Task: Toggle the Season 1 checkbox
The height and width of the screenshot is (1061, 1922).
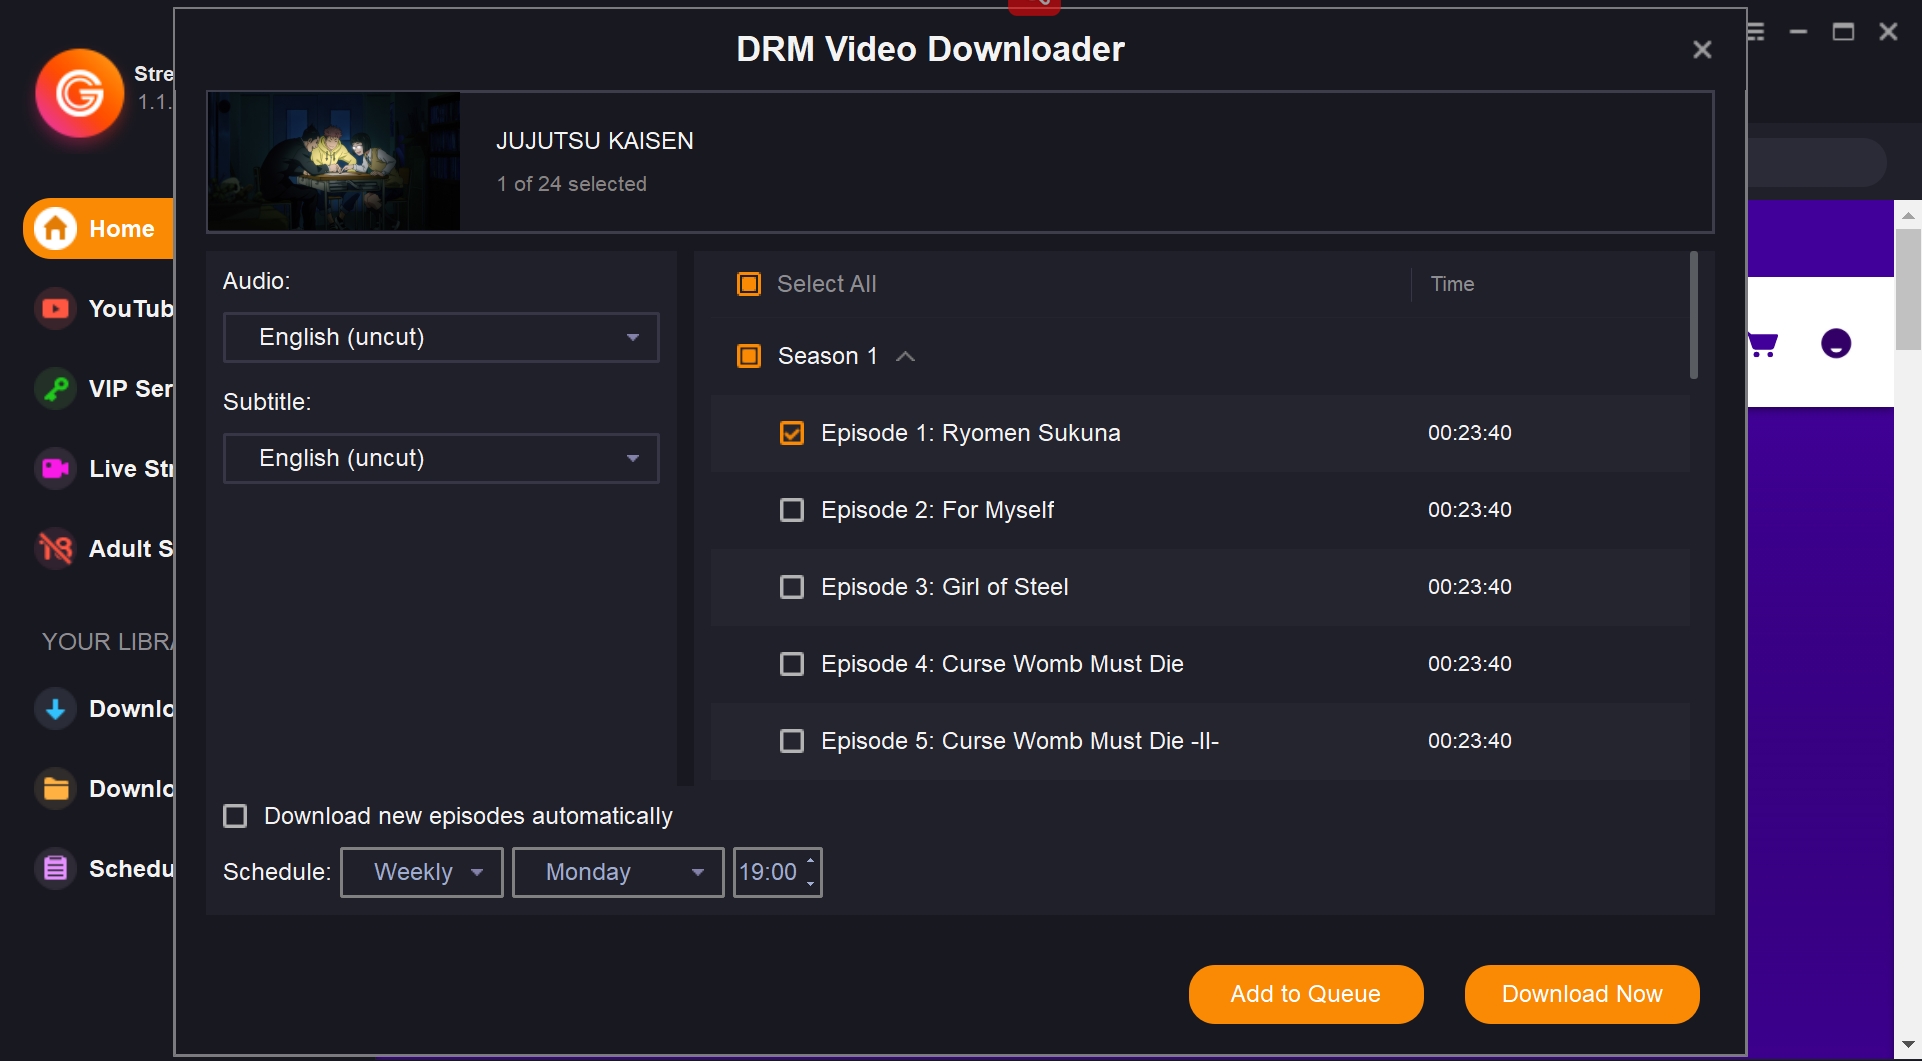Action: pyautogui.click(x=749, y=356)
